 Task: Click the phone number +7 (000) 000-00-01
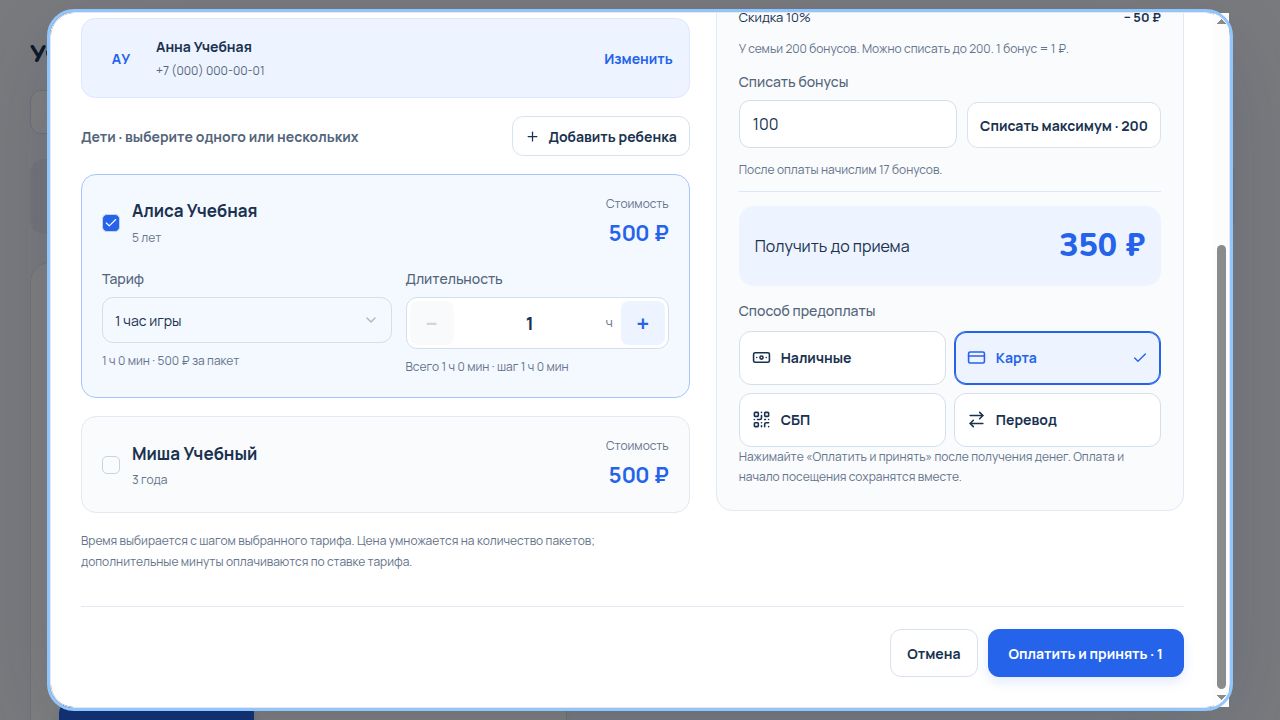tap(210, 71)
